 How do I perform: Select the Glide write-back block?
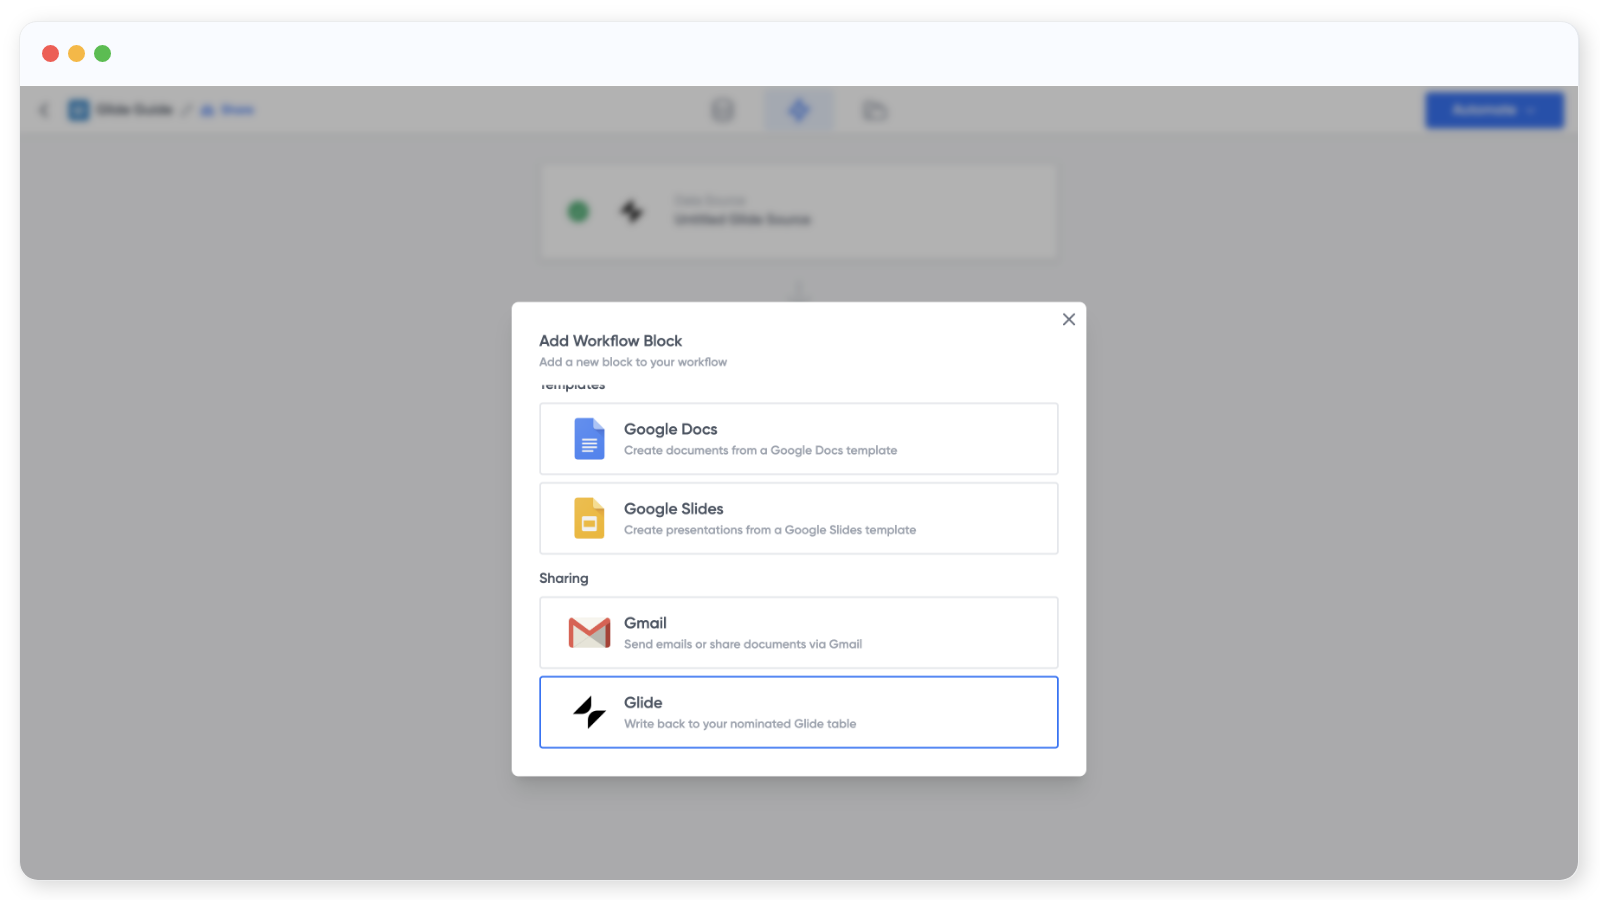pyautogui.click(x=798, y=712)
